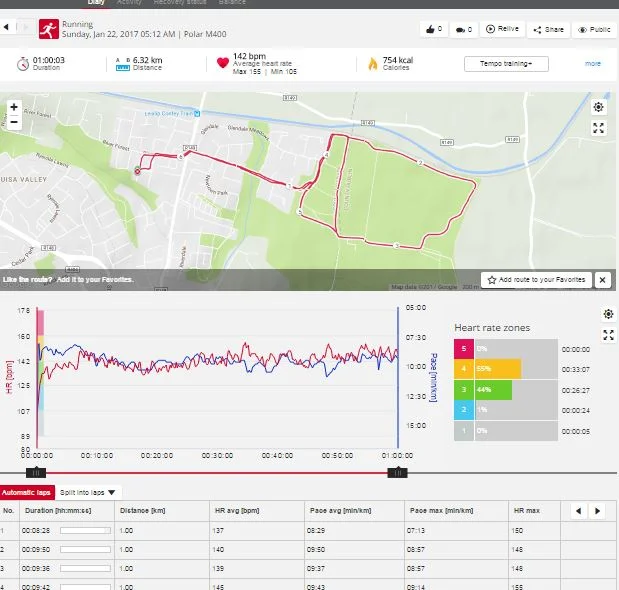Screen dimensions: 619x590
Task: Center the map on the route
Action: point(598,107)
